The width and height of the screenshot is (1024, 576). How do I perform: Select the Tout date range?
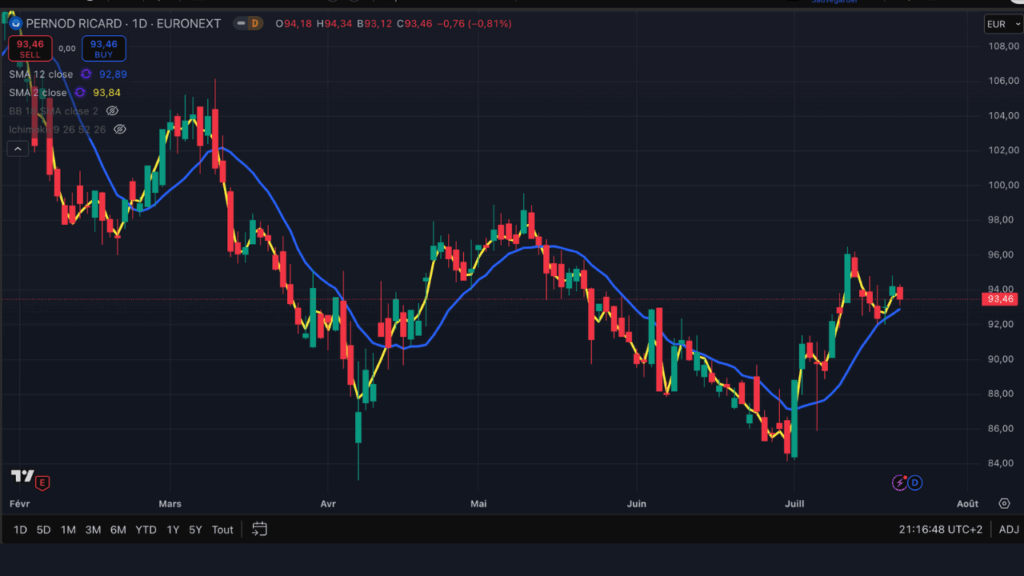pyautogui.click(x=222, y=530)
